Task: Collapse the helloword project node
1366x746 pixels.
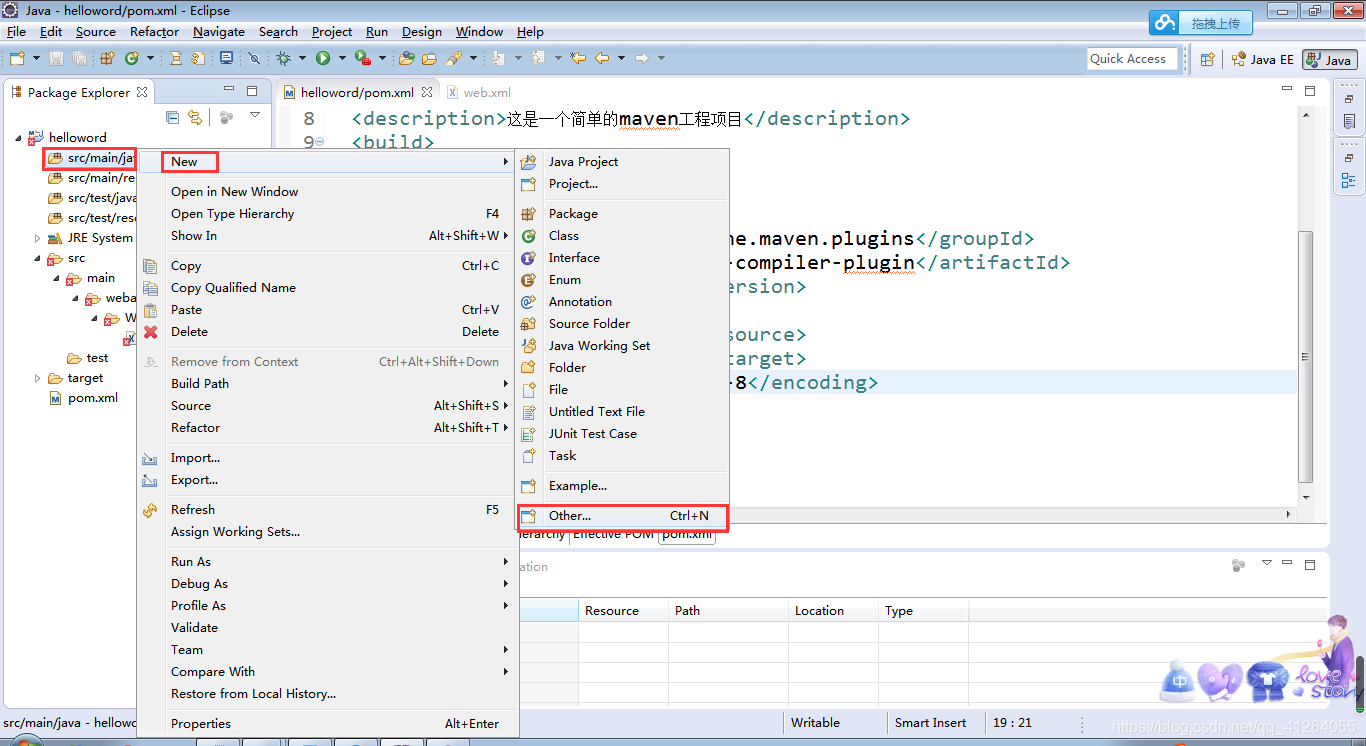Action: click(18, 137)
